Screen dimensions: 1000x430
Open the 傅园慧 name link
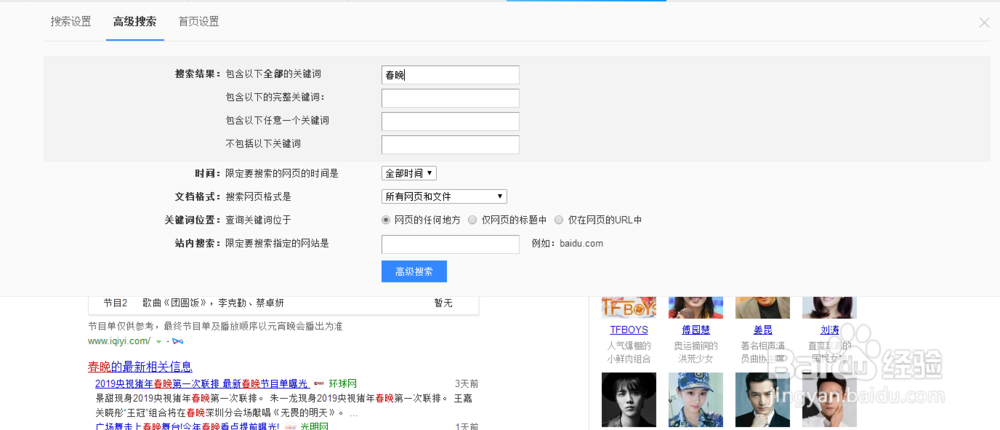pyautogui.click(x=696, y=330)
